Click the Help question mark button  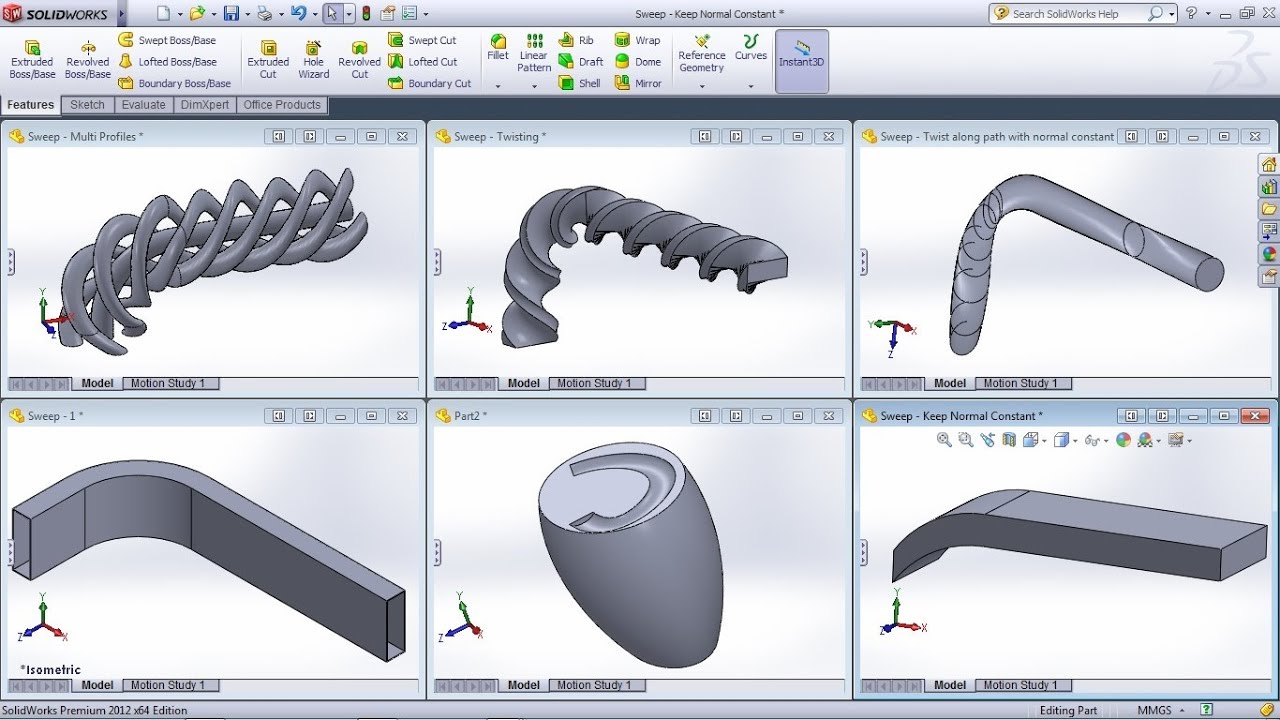pos(1191,14)
